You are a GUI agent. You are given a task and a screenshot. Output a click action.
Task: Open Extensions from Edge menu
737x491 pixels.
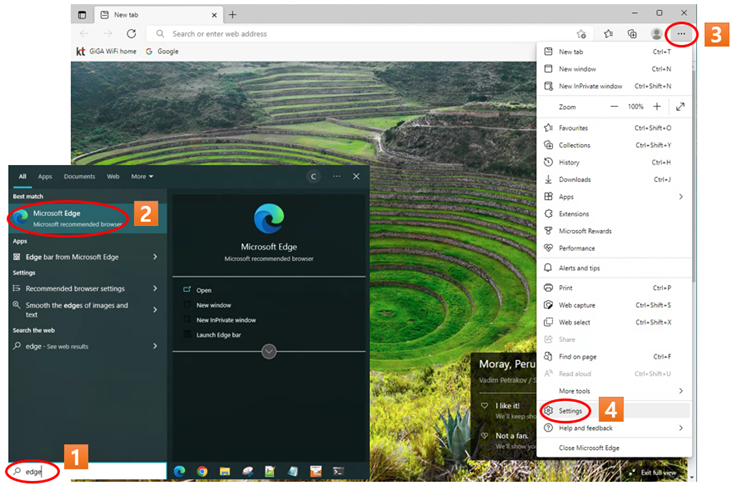coord(613,214)
